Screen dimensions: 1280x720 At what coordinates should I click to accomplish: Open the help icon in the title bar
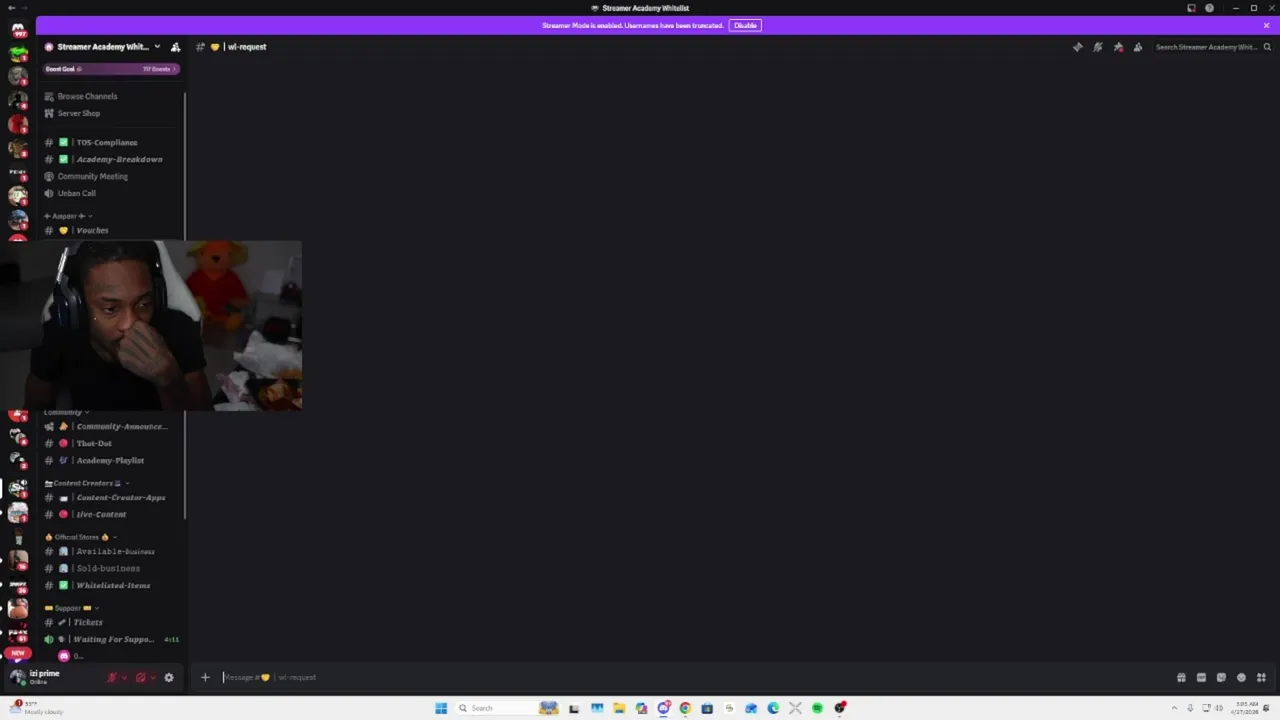click(1209, 8)
